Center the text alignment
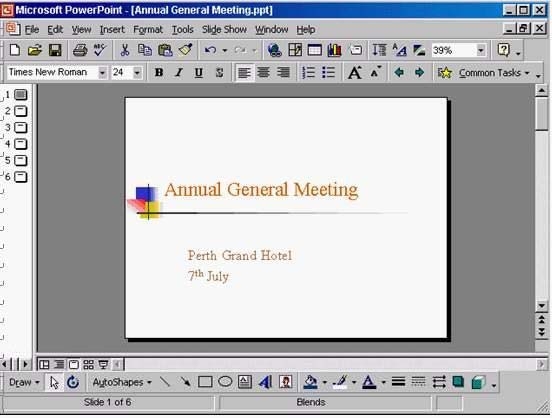Viewport: 552px width, 418px height. point(263,73)
